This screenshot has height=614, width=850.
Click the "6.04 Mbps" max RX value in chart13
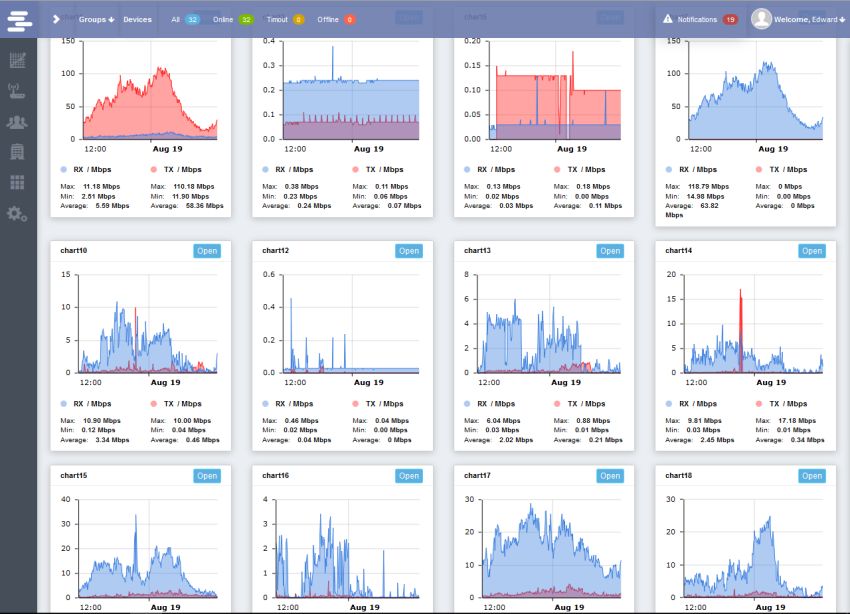(x=503, y=421)
